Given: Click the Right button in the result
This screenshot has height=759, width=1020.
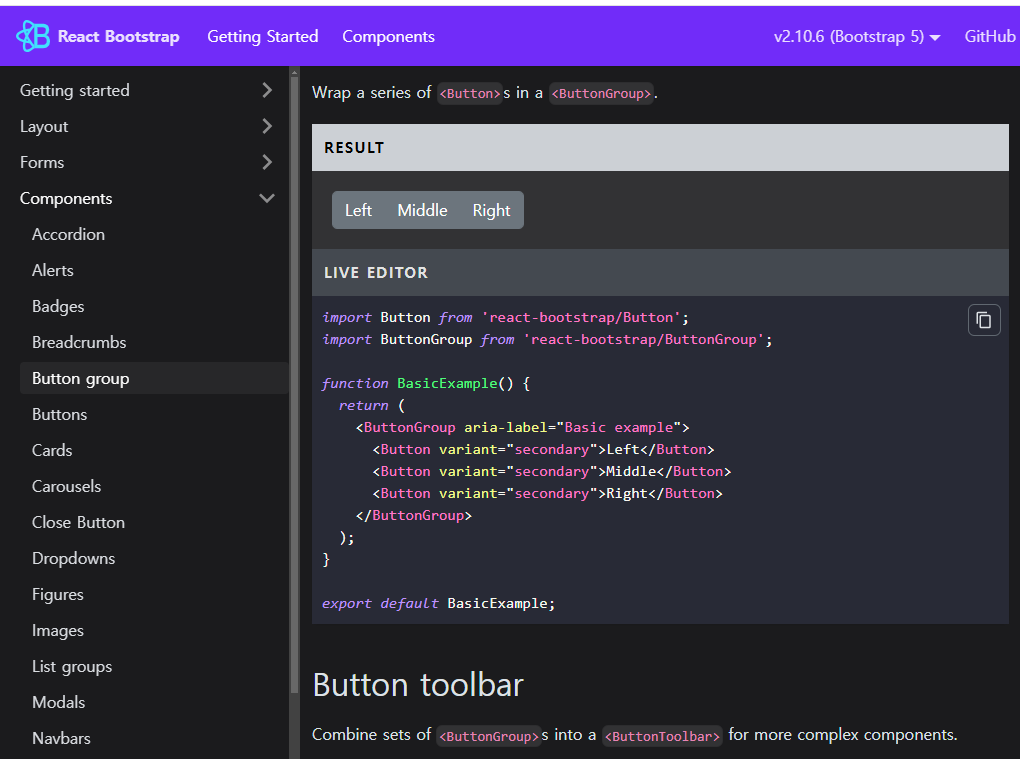Looking at the screenshot, I should pyautogui.click(x=492, y=210).
